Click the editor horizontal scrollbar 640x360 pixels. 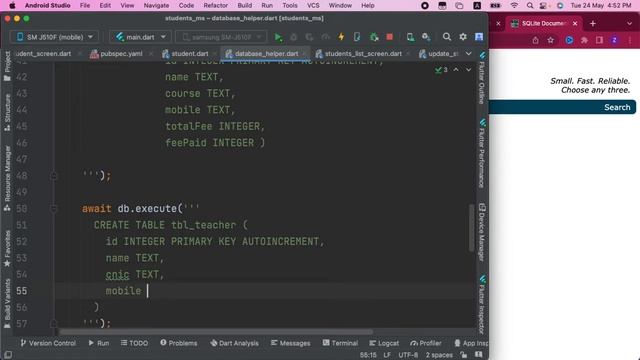coord(216,332)
